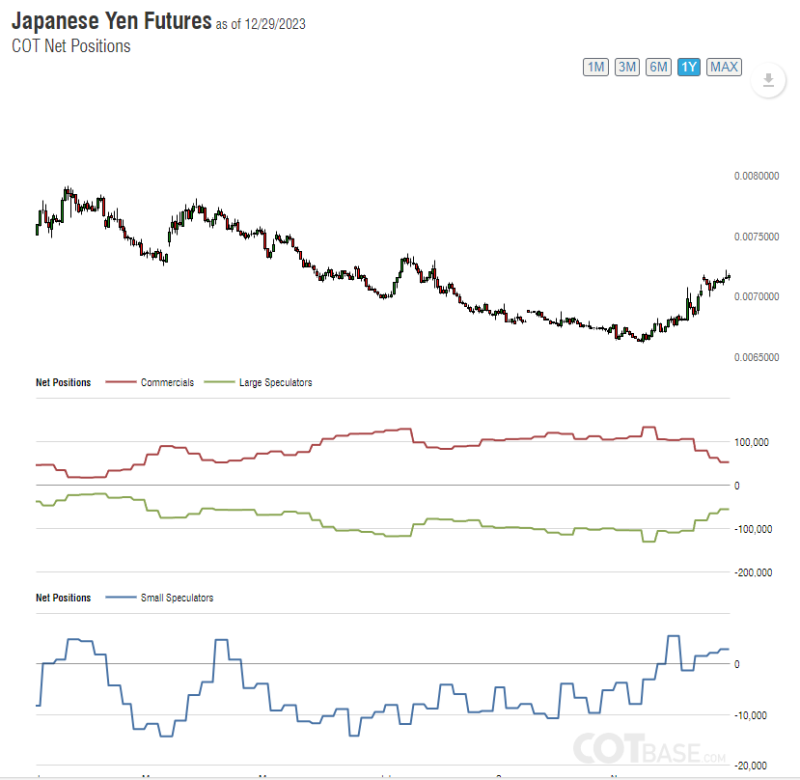Hide the Small Speculators series label
The width and height of the screenshot is (800, 780).
click(x=177, y=598)
